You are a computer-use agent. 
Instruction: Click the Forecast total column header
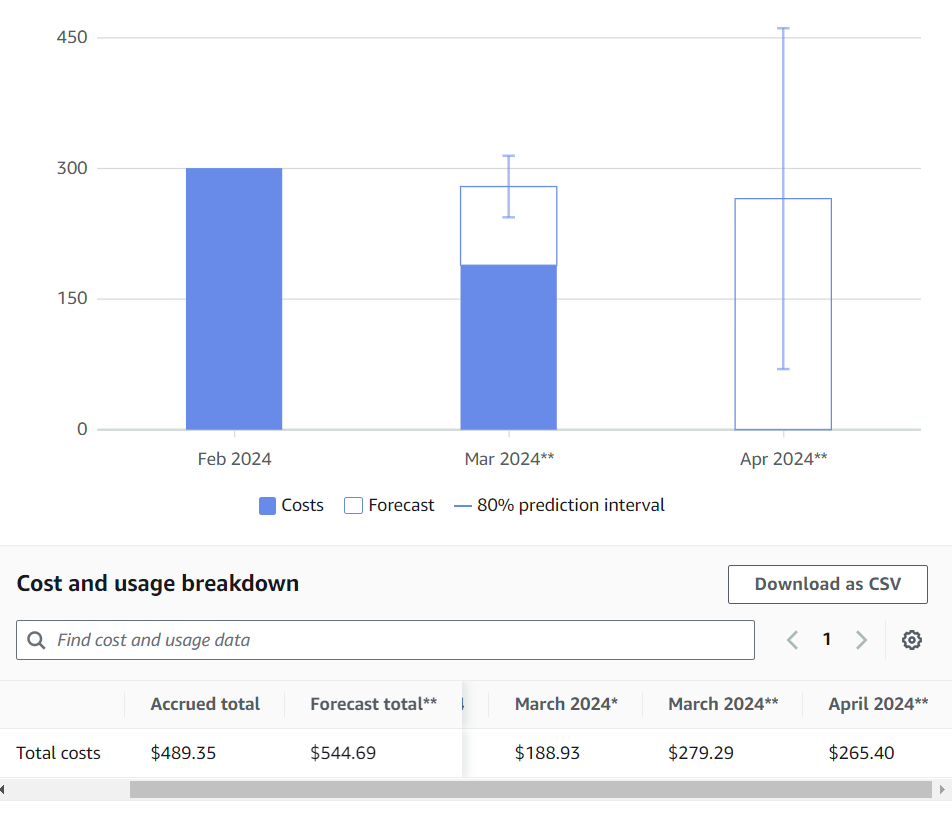click(x=373, y=704)
